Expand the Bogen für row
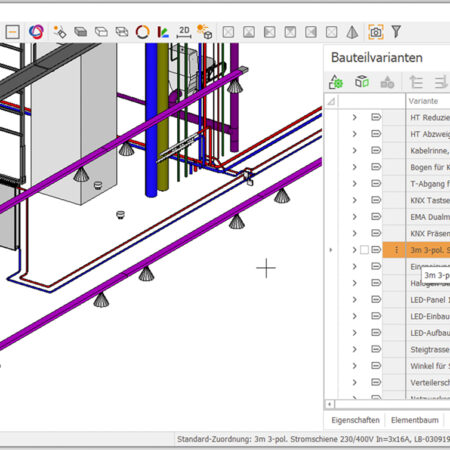This screenshot has width=450, height=450. pos(355,167)
